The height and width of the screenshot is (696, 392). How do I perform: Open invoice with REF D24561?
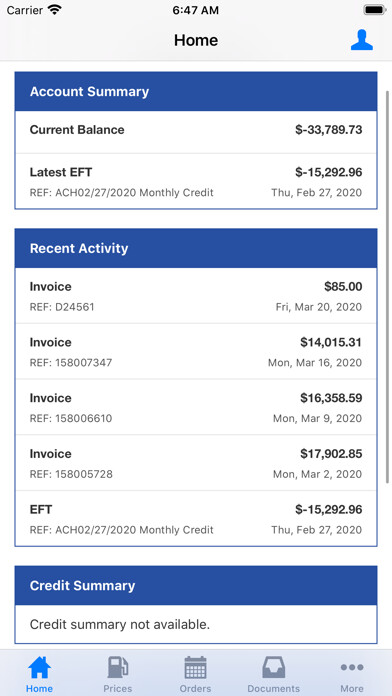pos(196,296)
